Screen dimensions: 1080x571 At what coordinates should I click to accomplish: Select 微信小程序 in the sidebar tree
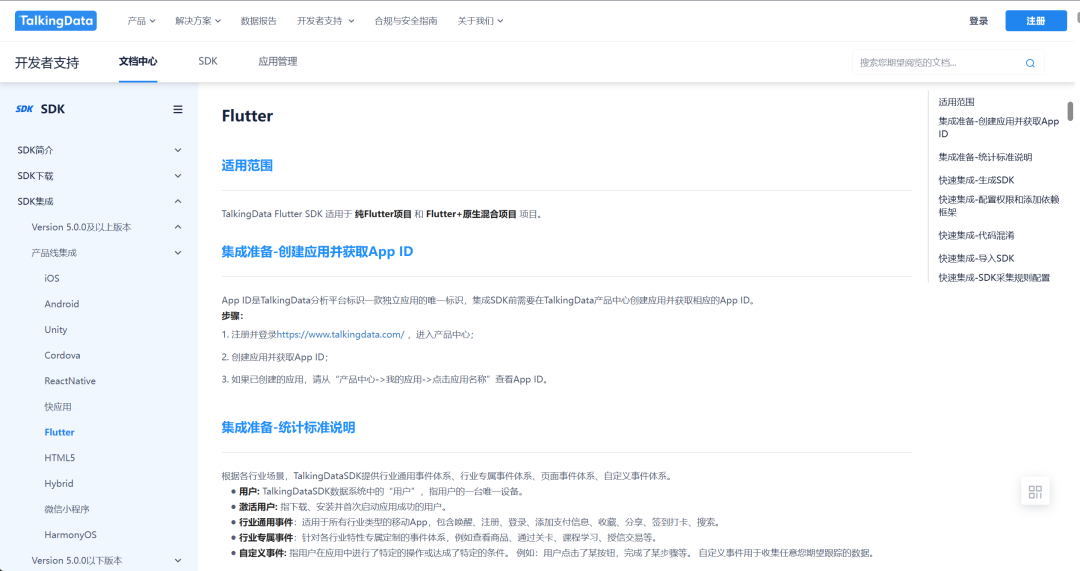(67, 509)
